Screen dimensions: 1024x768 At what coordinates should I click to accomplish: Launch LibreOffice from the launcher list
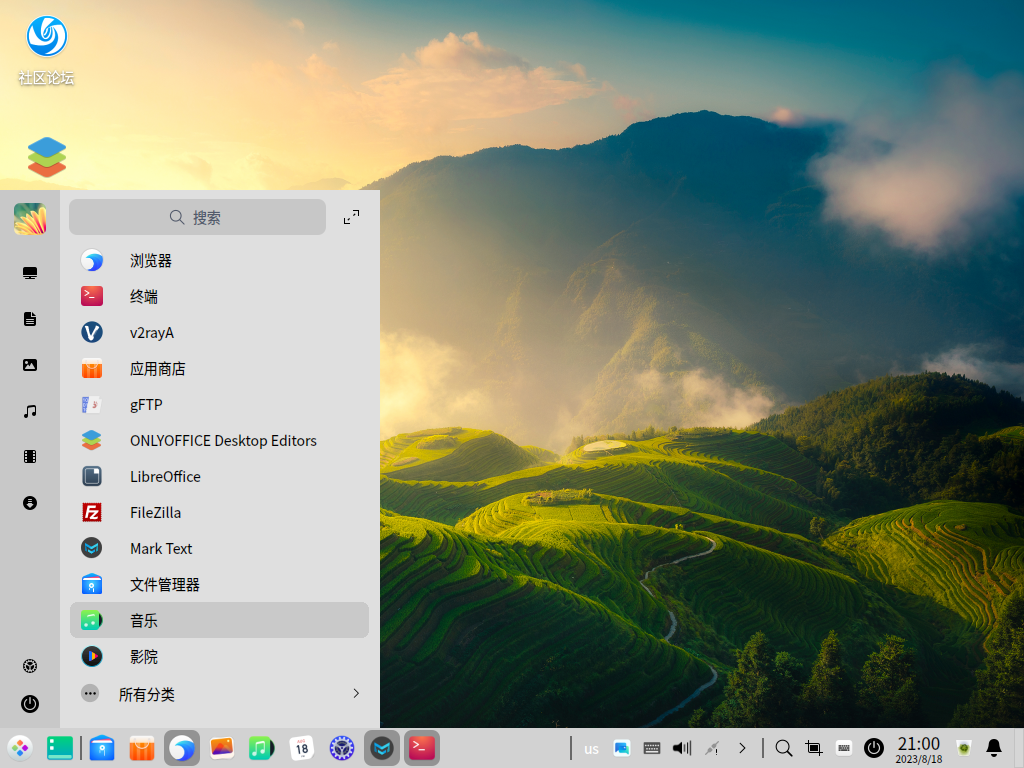point(219,476)
